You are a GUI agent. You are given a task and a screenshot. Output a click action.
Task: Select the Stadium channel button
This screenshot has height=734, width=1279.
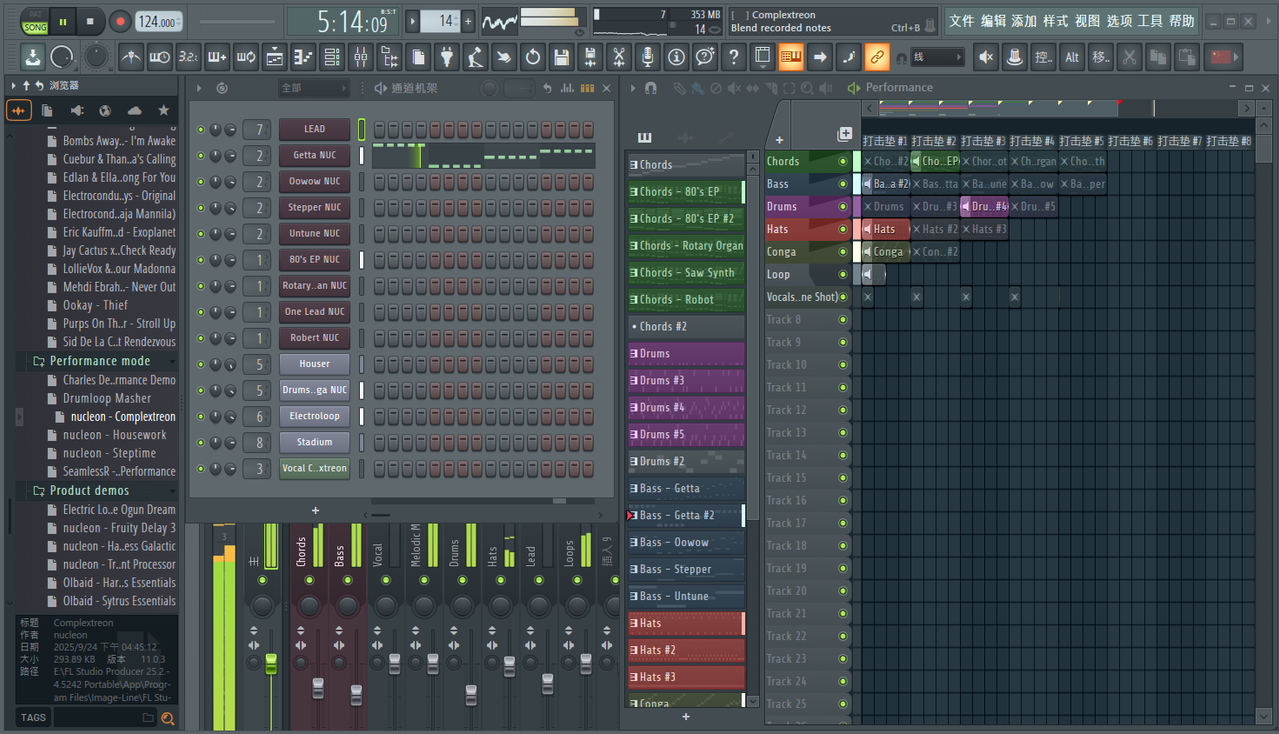coord(314,442)
